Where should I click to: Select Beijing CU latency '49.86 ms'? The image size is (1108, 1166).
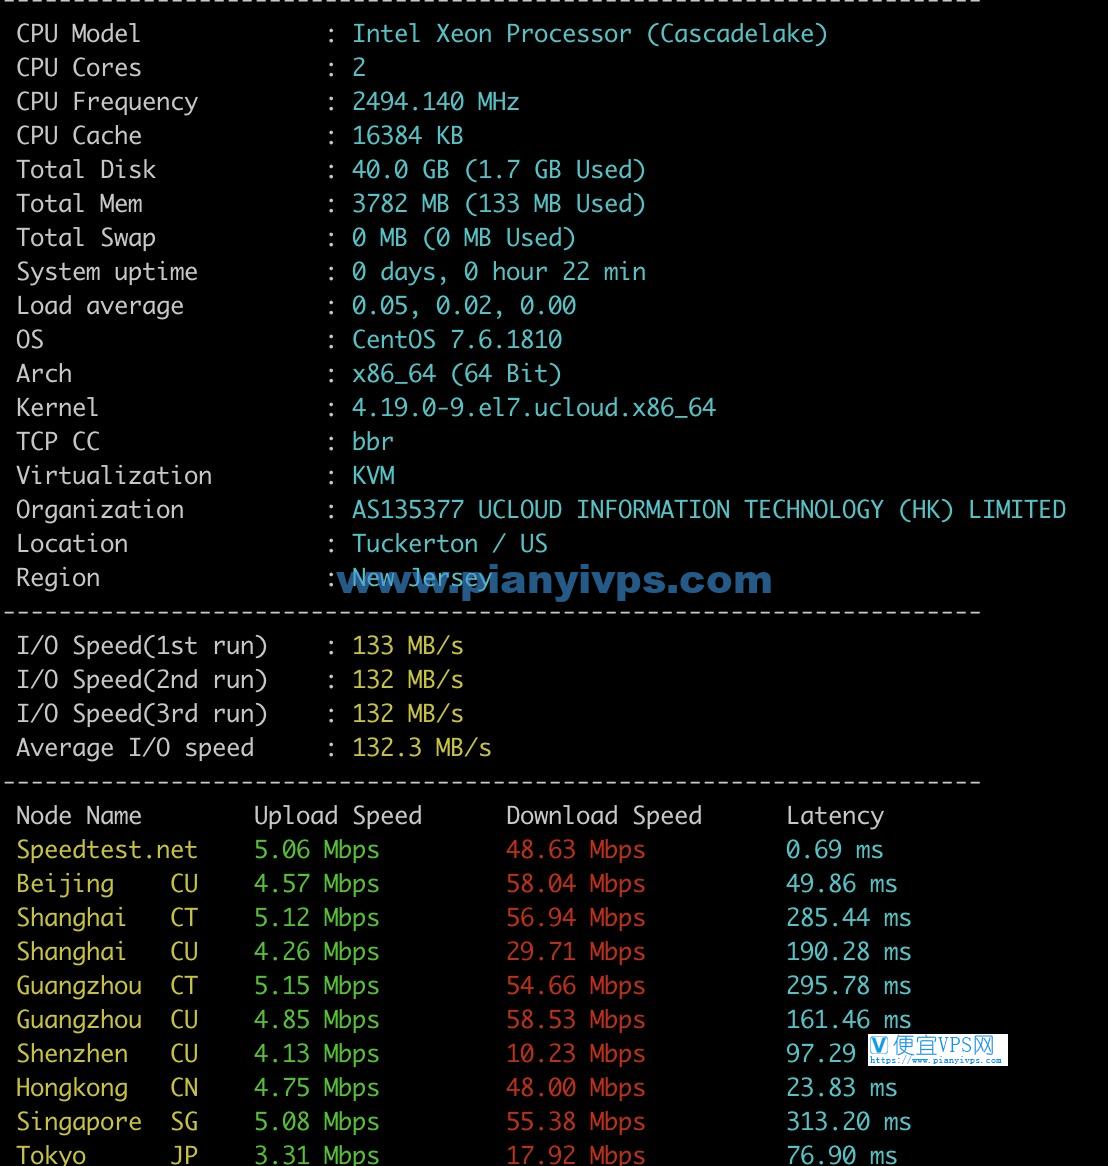842,884
